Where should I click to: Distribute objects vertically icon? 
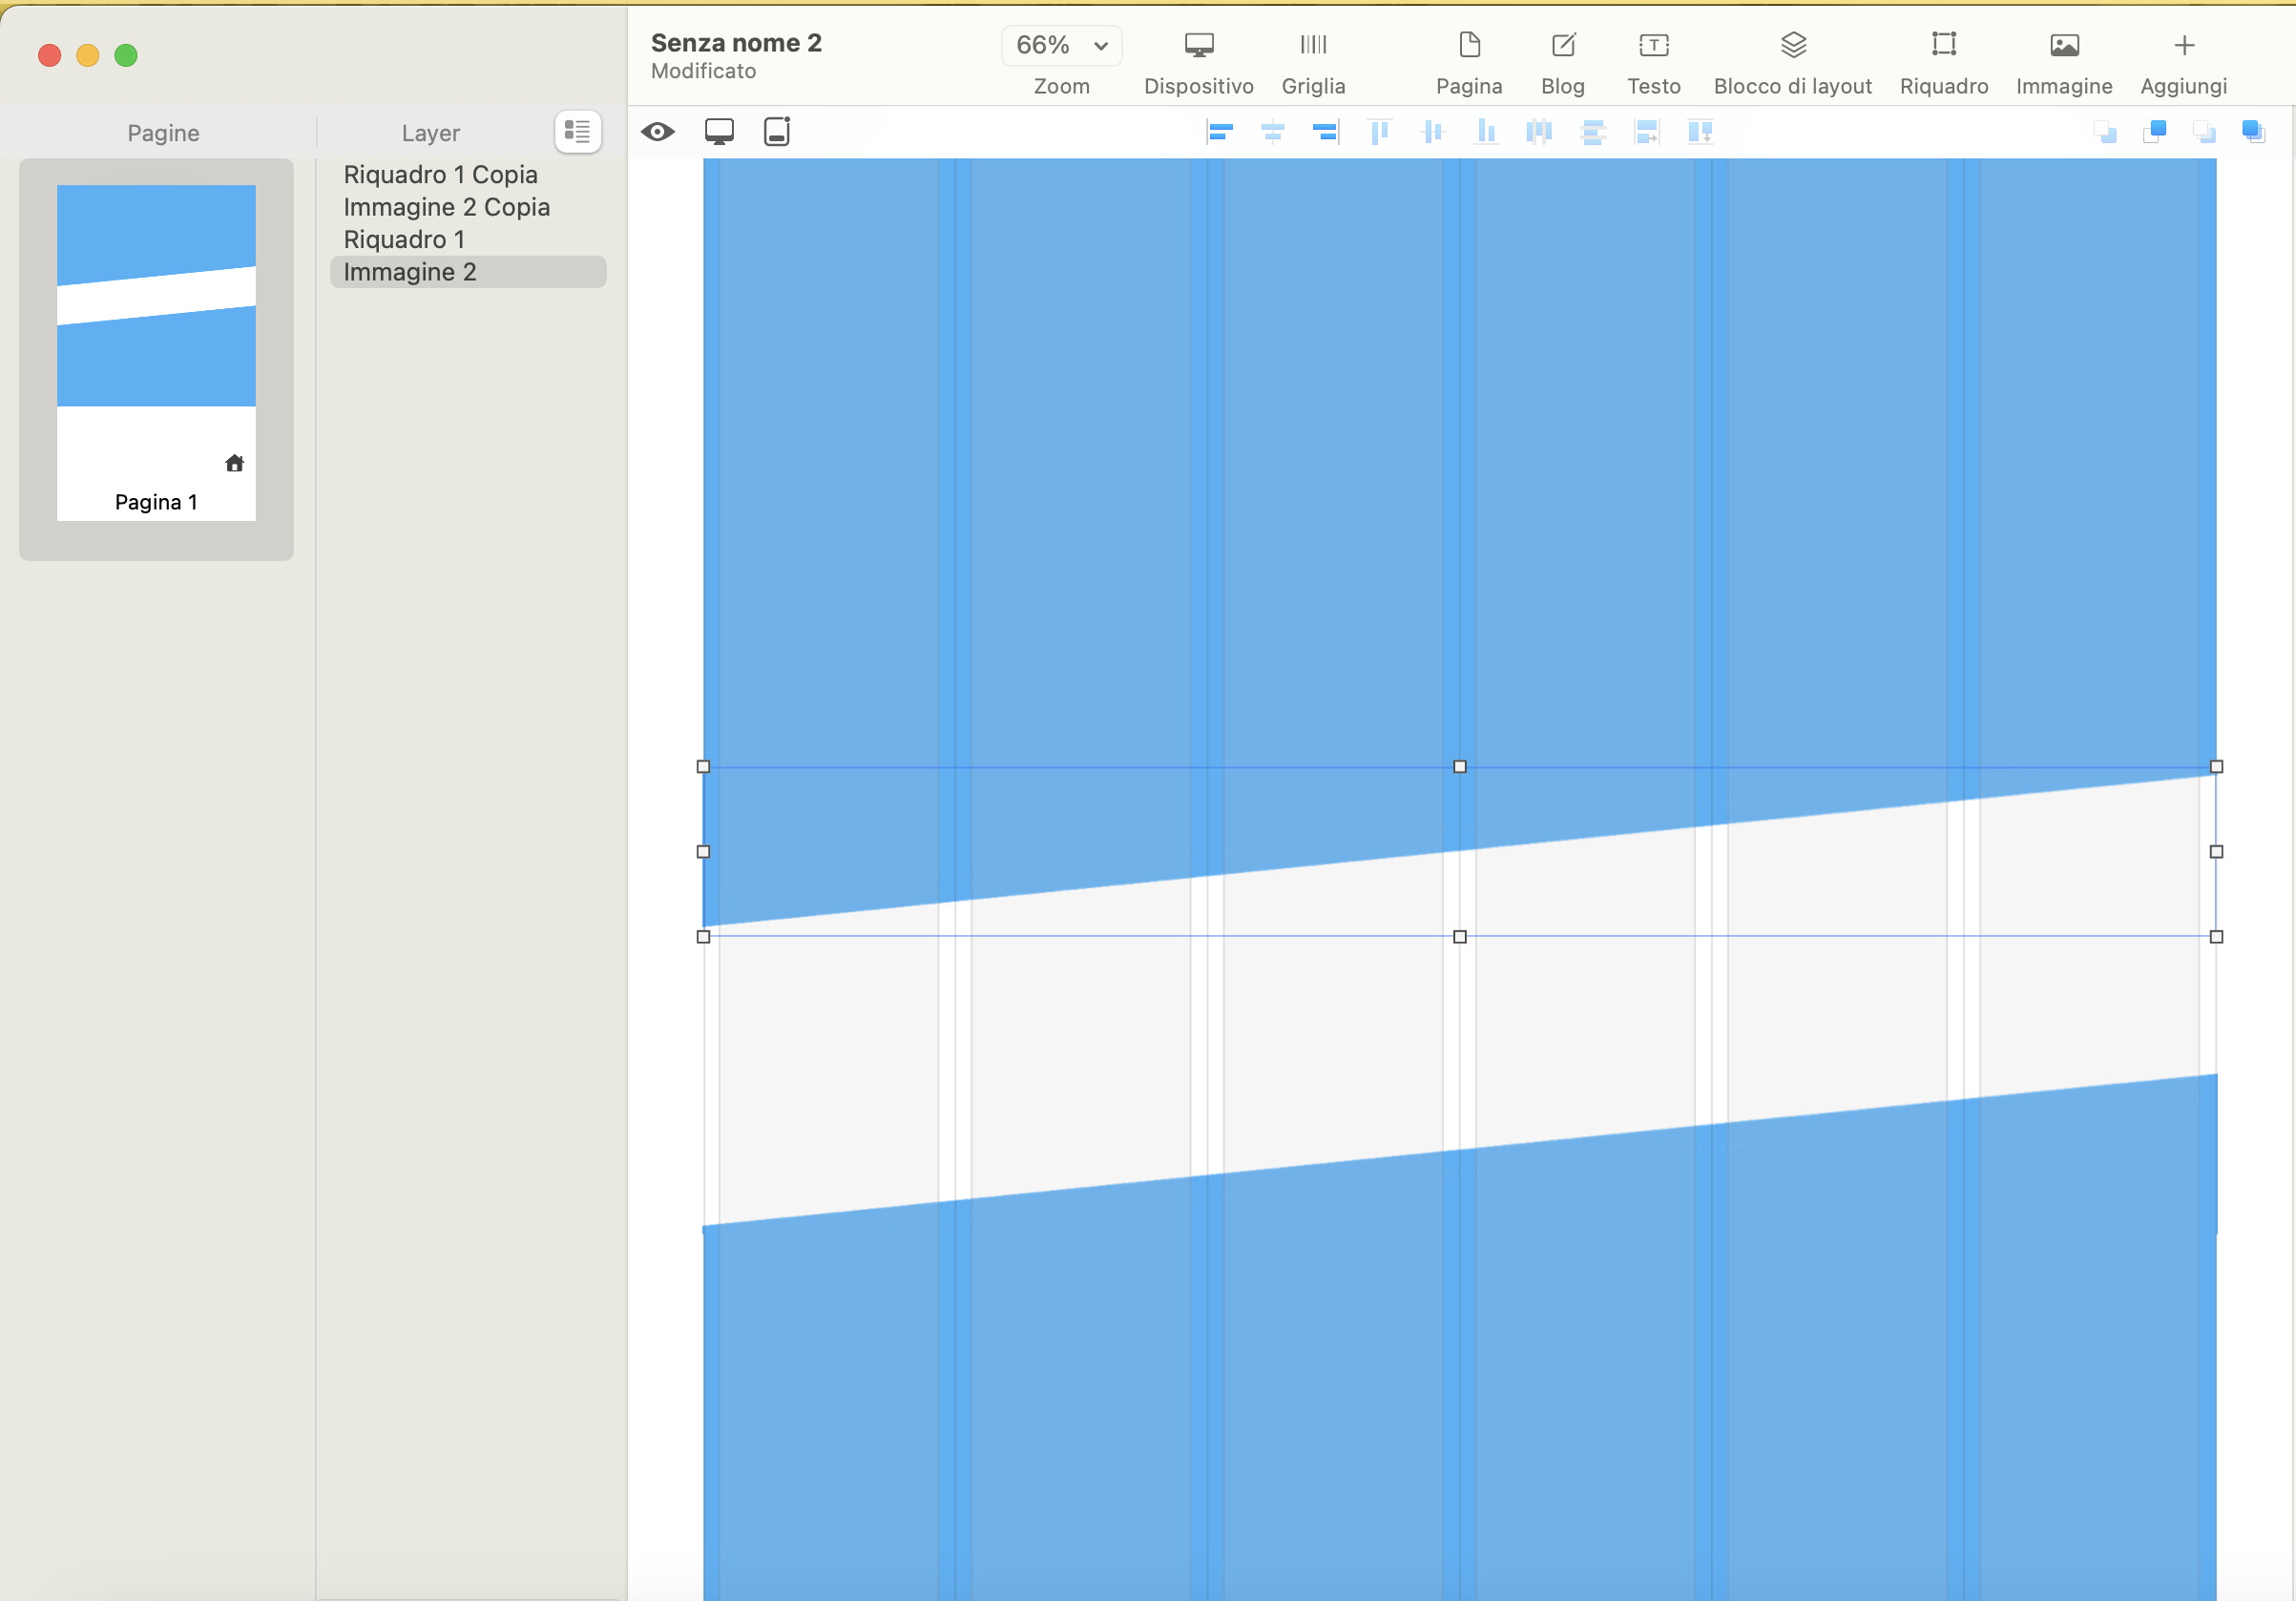1593,132
